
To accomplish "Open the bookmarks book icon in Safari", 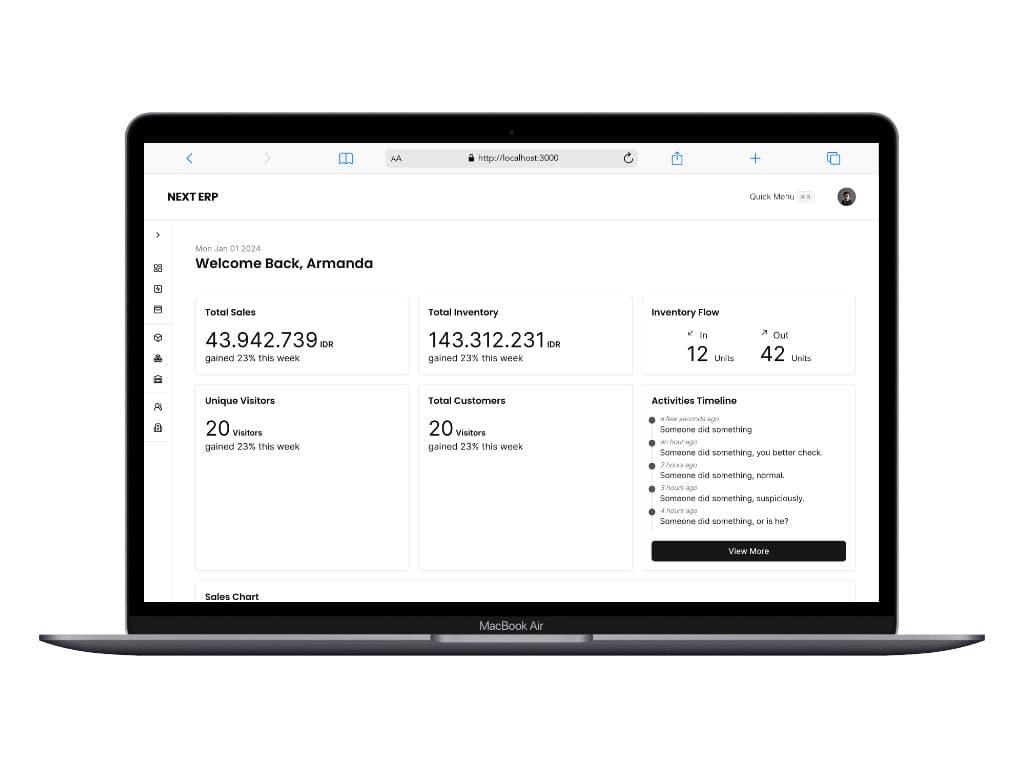I will (346, 157).
